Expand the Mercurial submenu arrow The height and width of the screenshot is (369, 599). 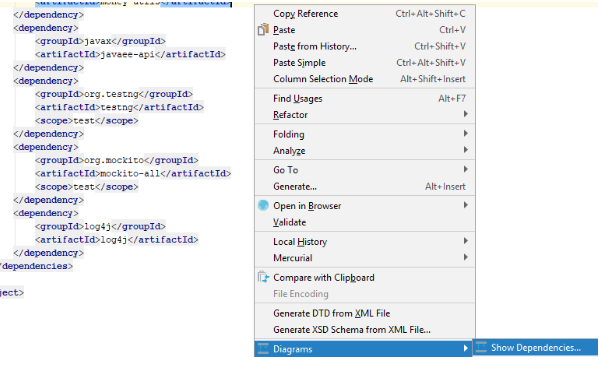click(465, 257)
